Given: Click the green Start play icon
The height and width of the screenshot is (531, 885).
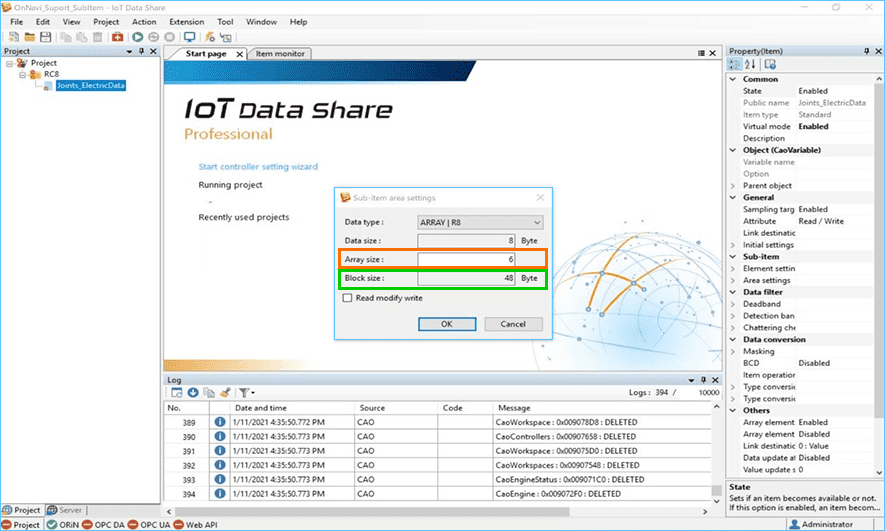Looking at the screenshot, I should (137, 37).
